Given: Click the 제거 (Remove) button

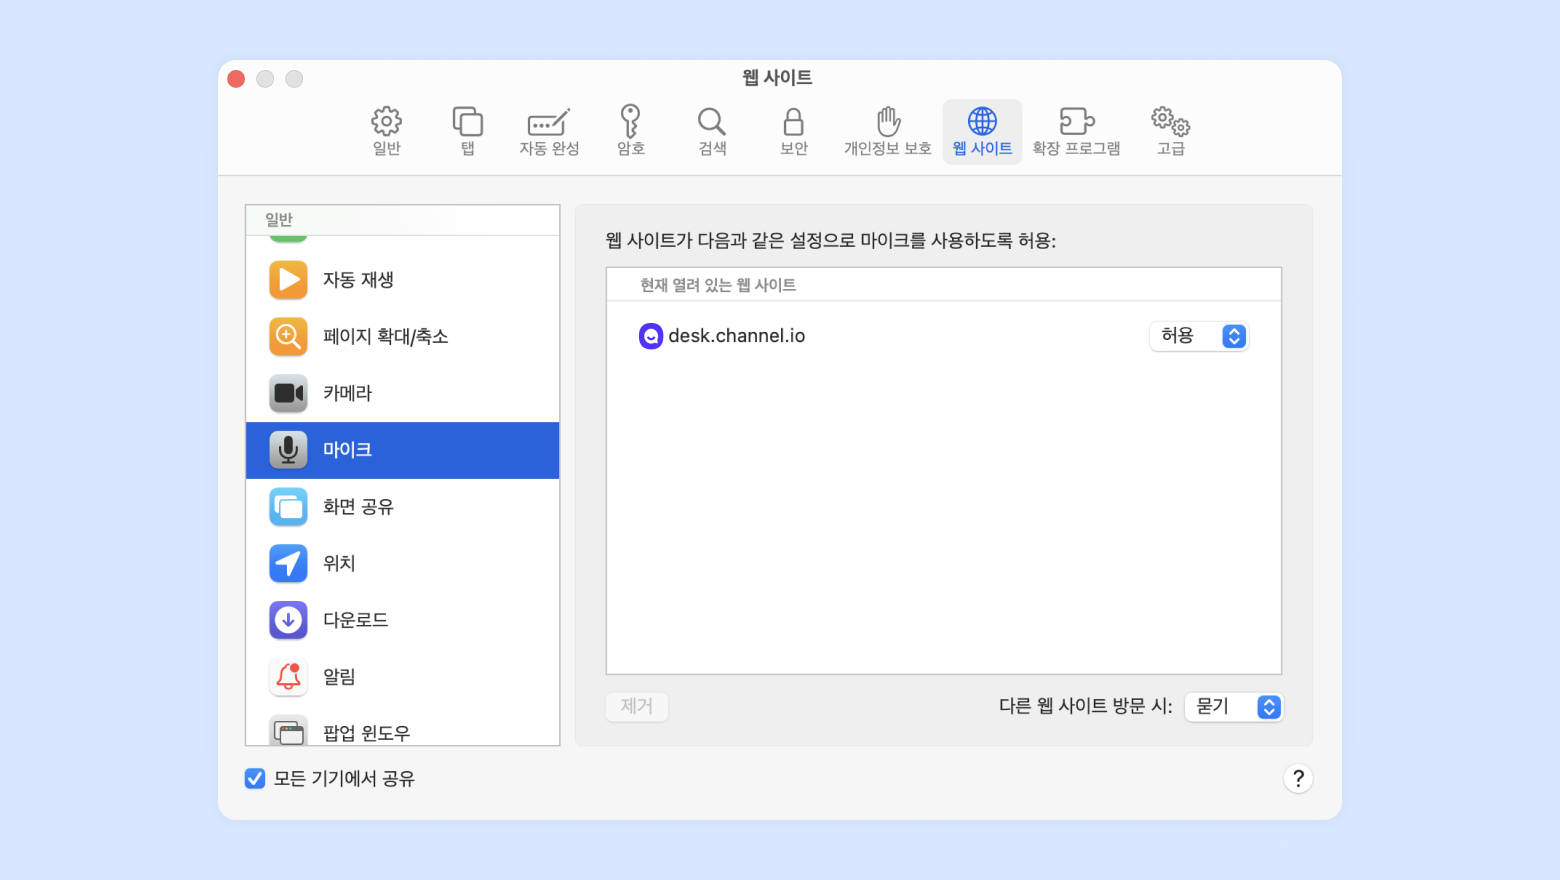Looking at the screenshot, I should pyautogui.click(x=637, y=706).
